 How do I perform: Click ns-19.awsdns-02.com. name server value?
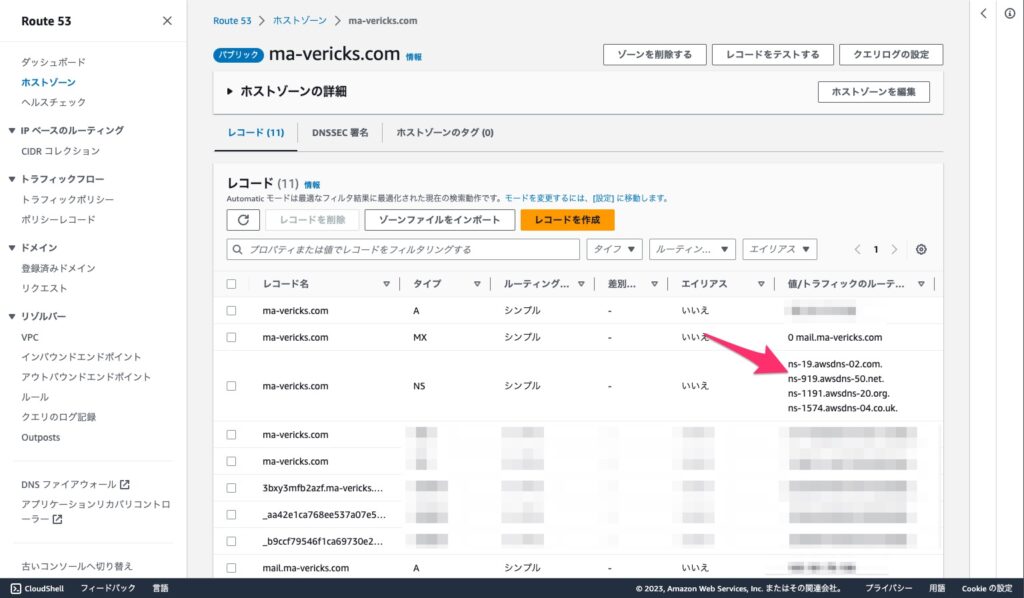835,364
